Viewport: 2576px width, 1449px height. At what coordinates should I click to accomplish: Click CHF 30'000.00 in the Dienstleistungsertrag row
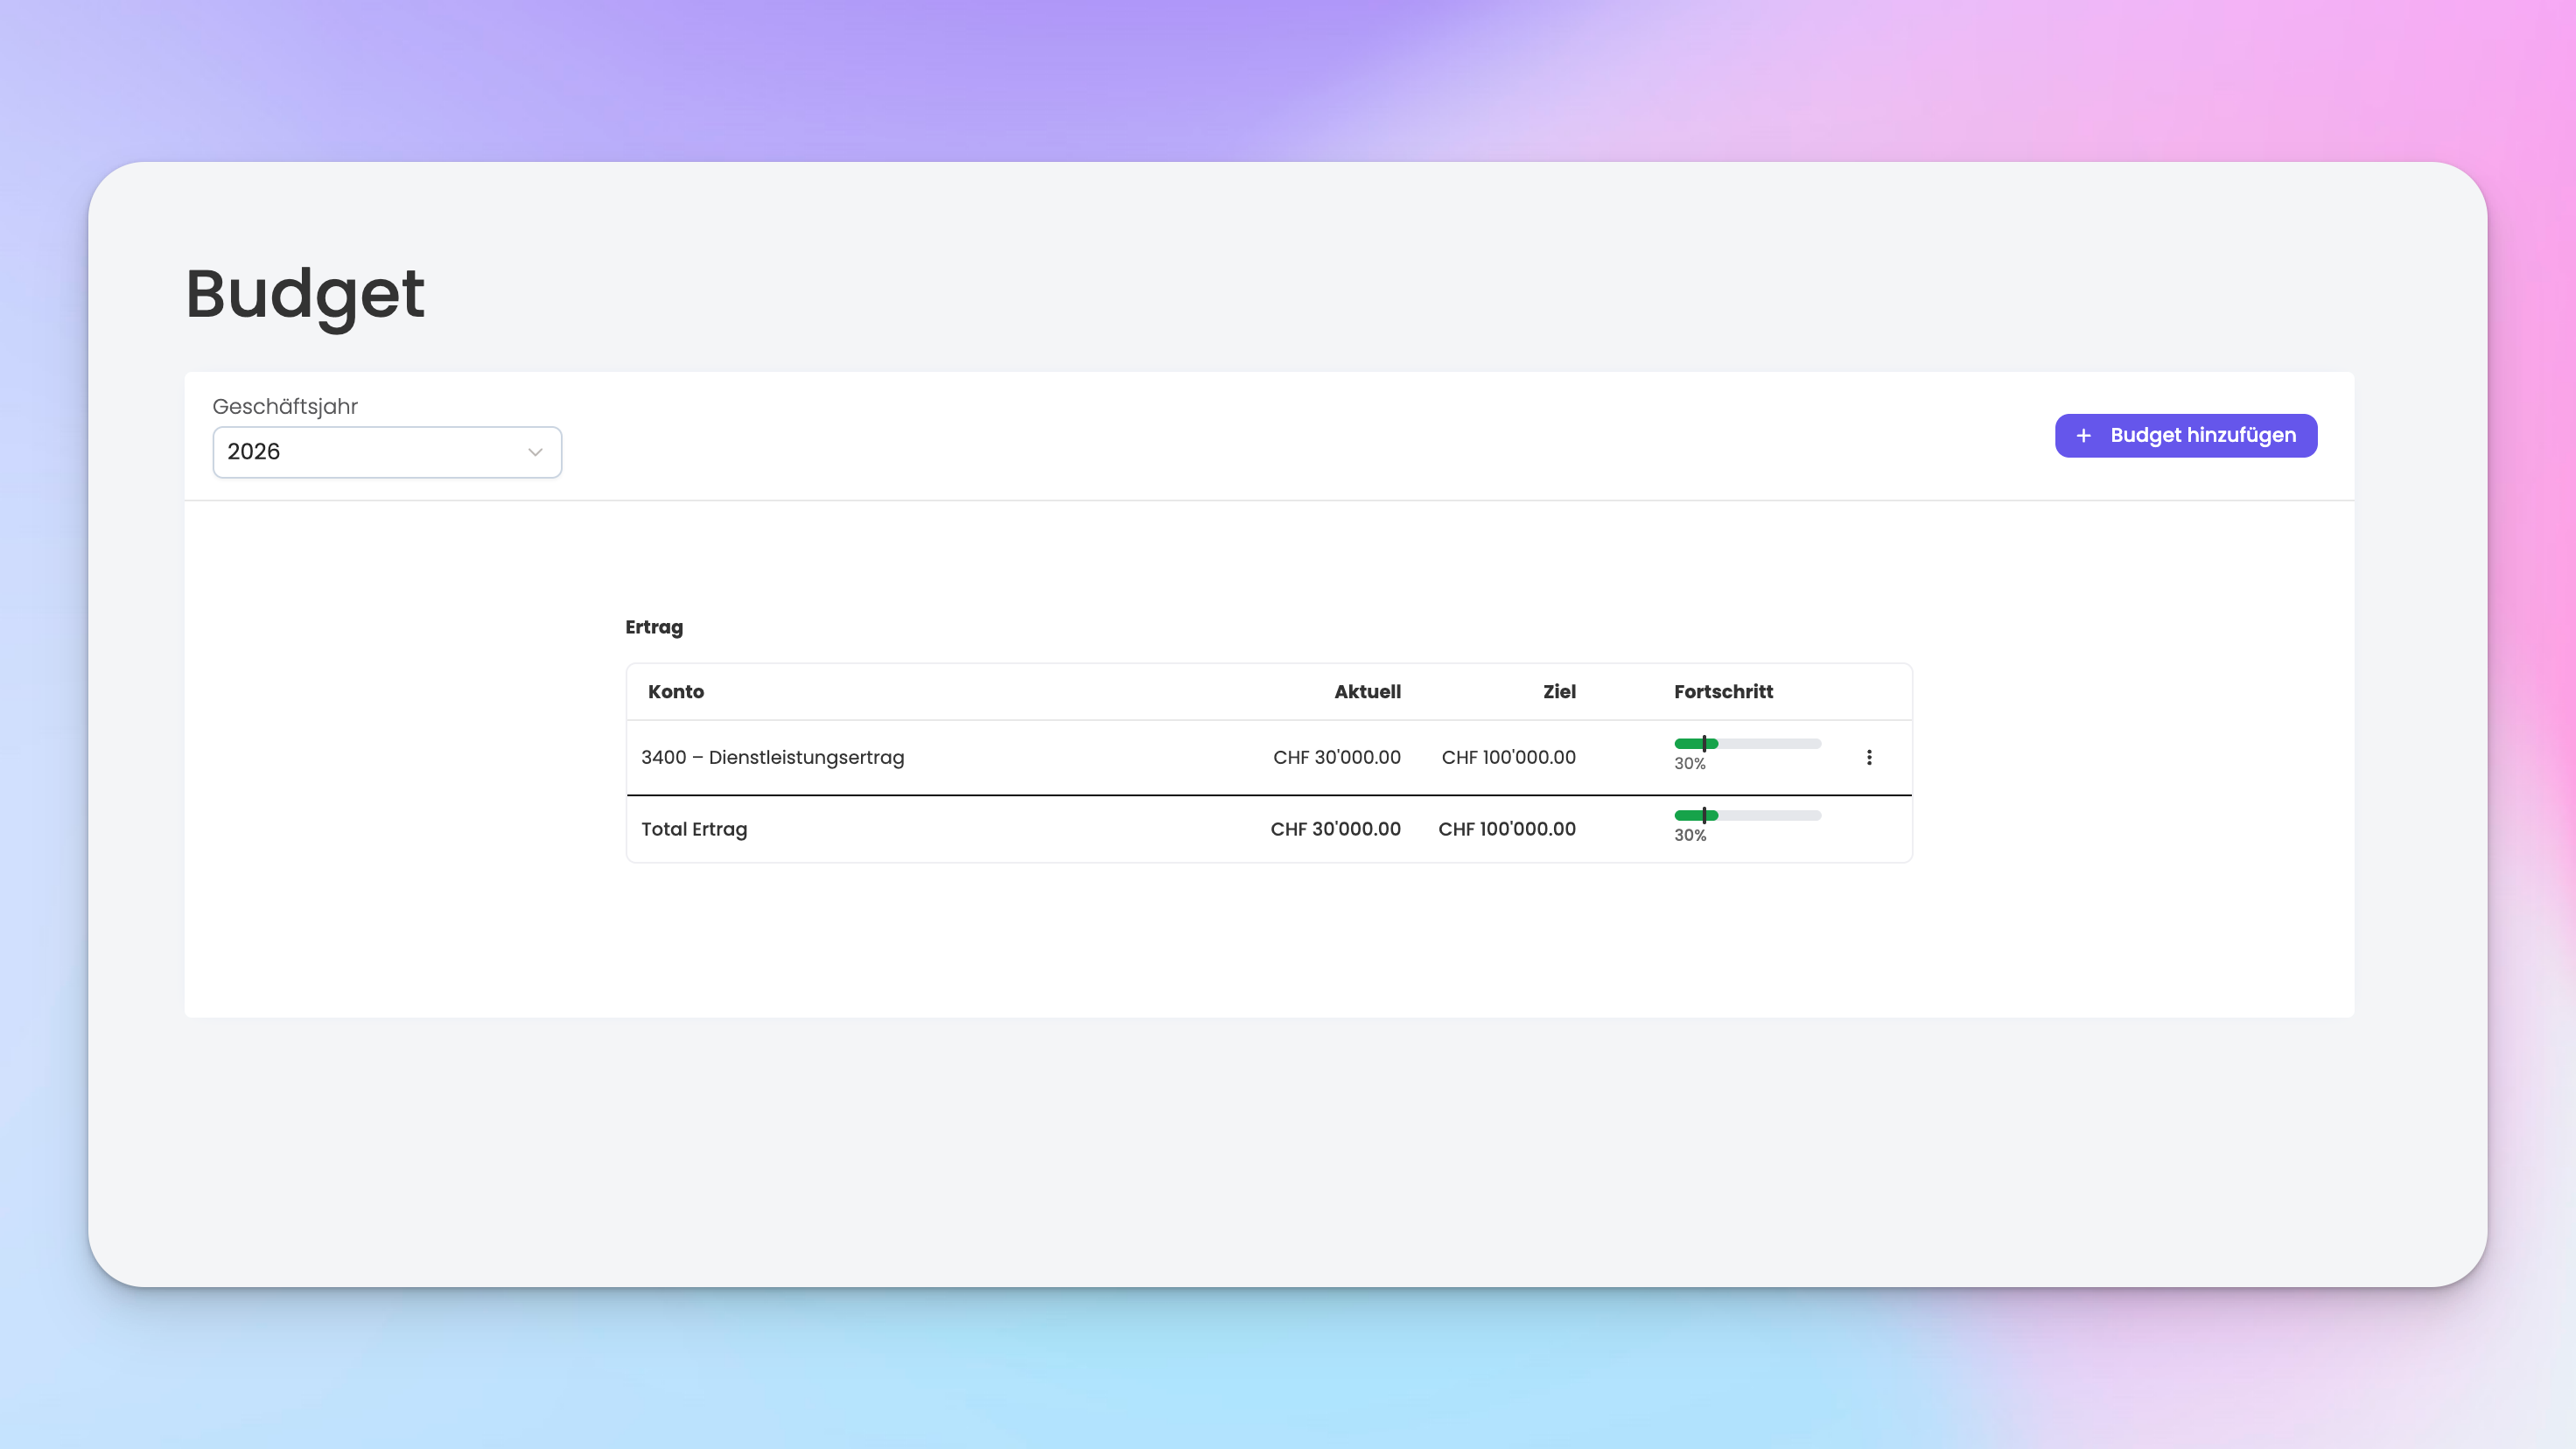tap(1336, 757)
